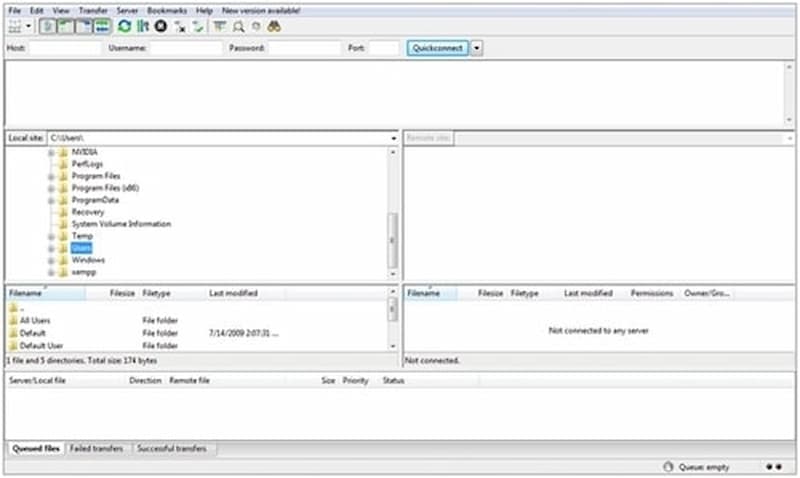This screenshot has height=478, width=800.
Task: Open the Edit menu
Action: coord(36,10)
